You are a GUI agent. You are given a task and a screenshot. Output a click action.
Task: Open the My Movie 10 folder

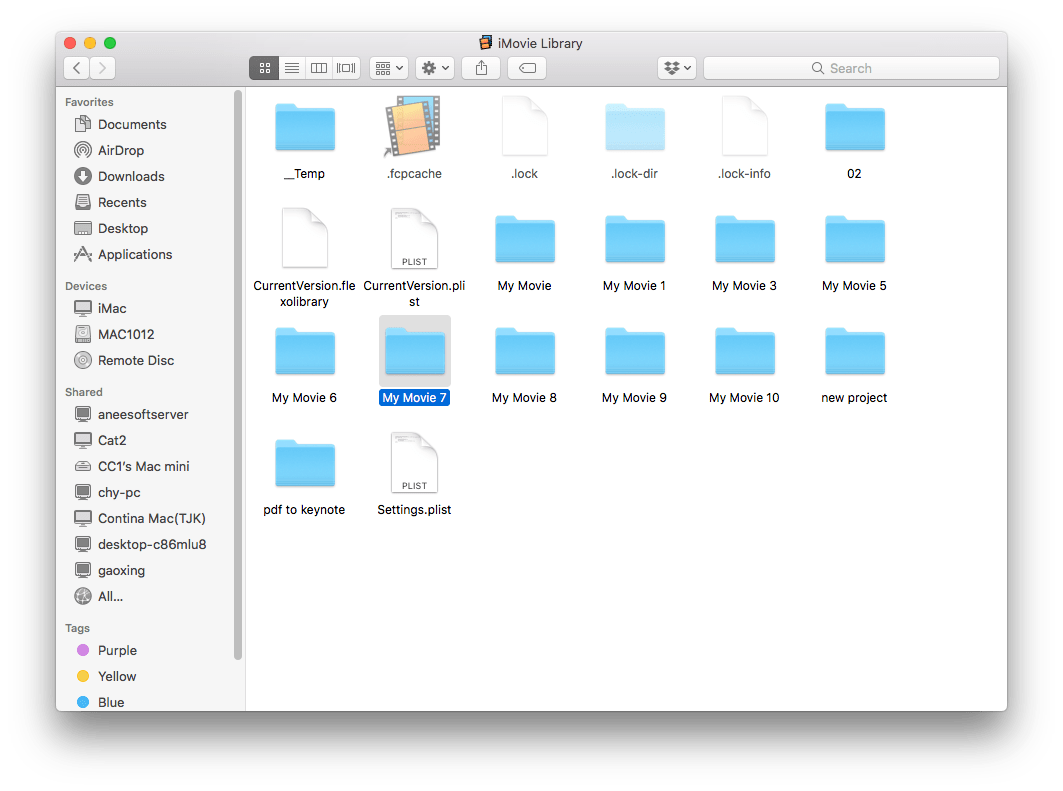coord(744,352)
